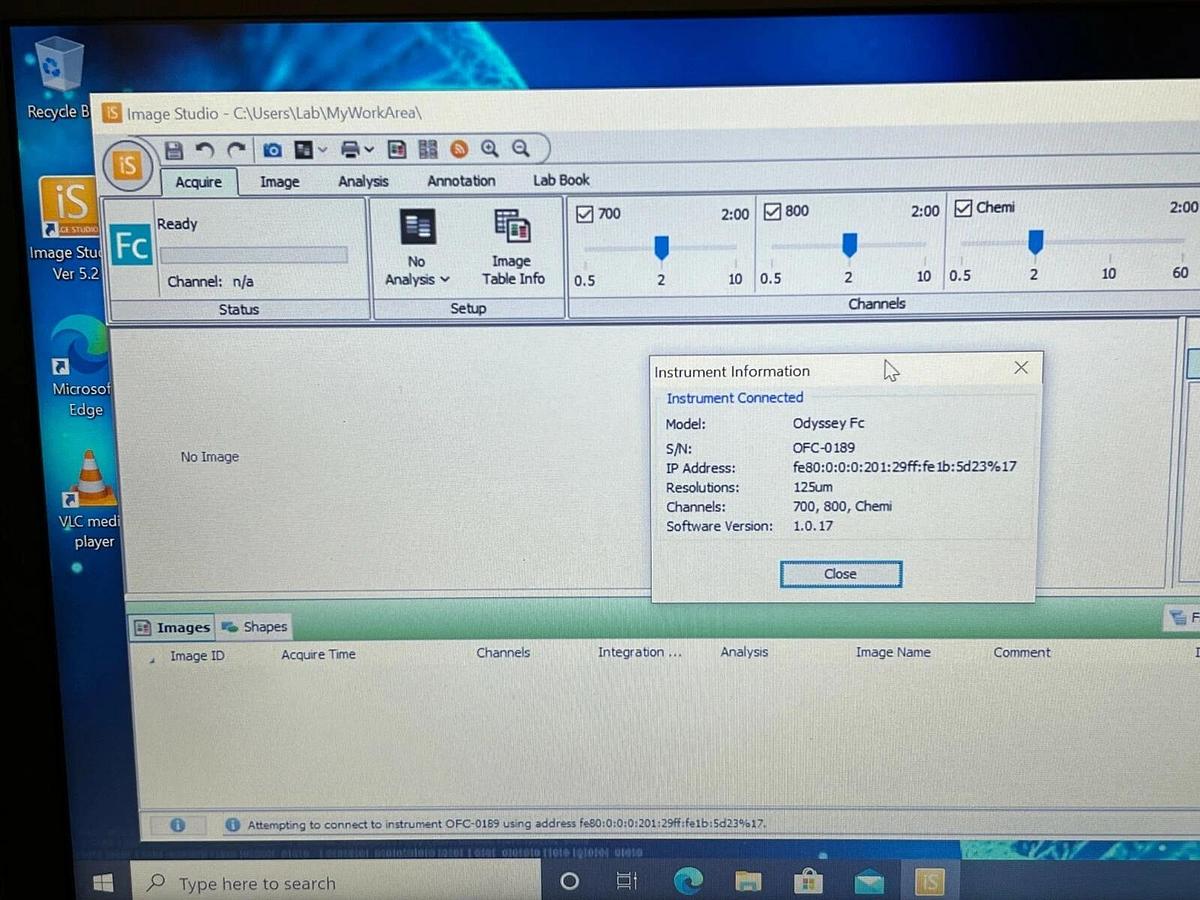Viewport: 1200px width, 900px height.
Task: Open Cortana circle on taskbar
Action: (x=569, y=882)
